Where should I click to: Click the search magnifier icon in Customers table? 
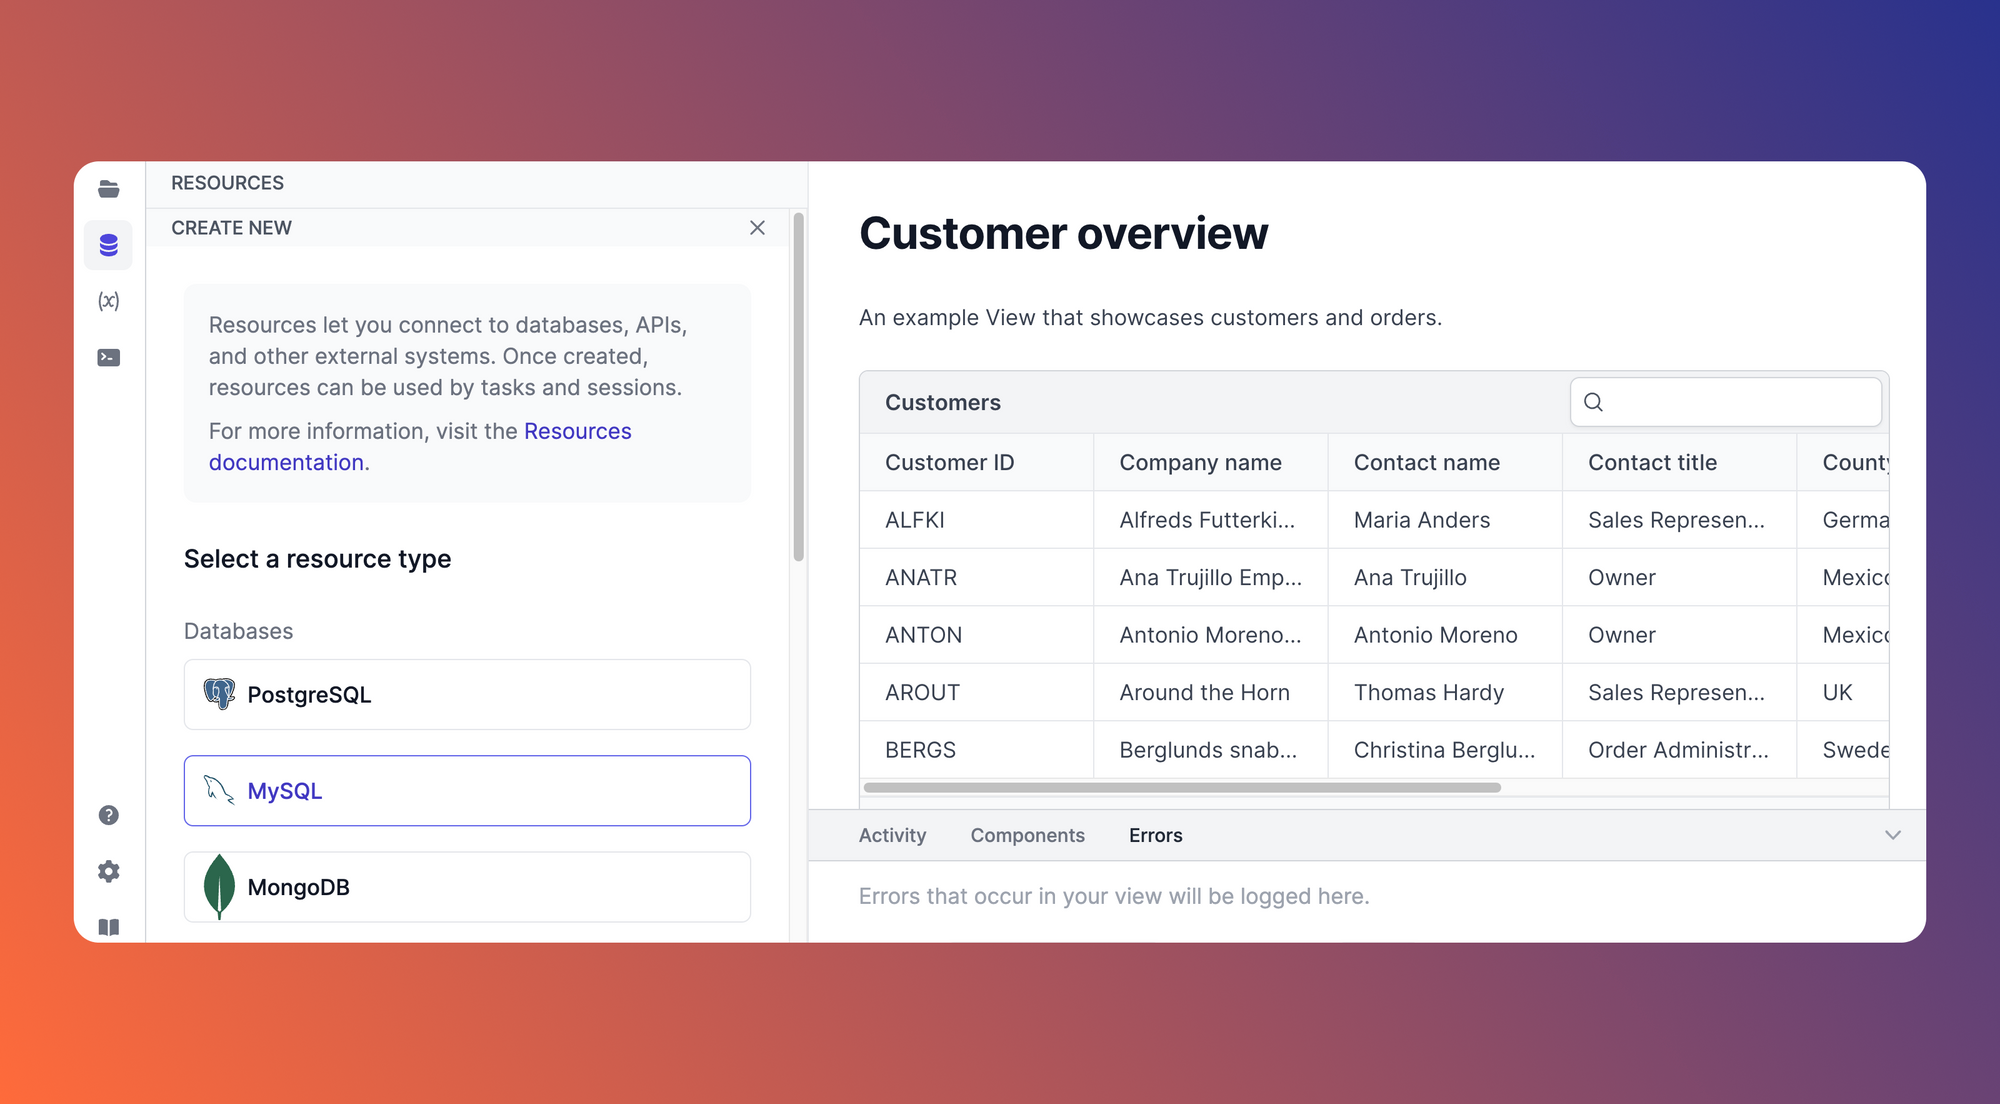(x=1594, y=402)
